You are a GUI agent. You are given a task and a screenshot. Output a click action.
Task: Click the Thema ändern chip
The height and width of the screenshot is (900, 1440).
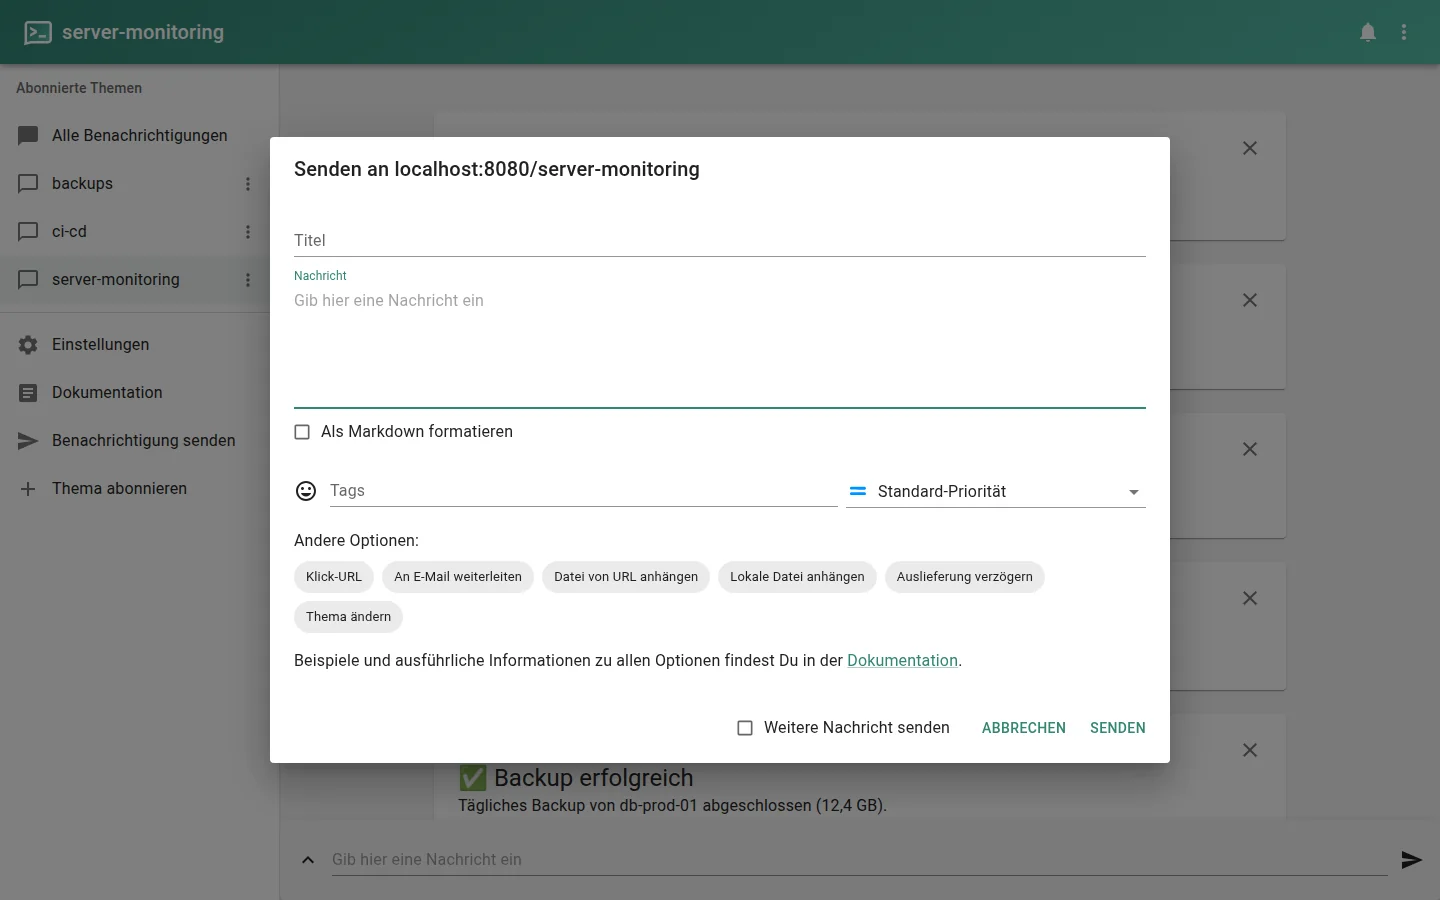[348, 617]
